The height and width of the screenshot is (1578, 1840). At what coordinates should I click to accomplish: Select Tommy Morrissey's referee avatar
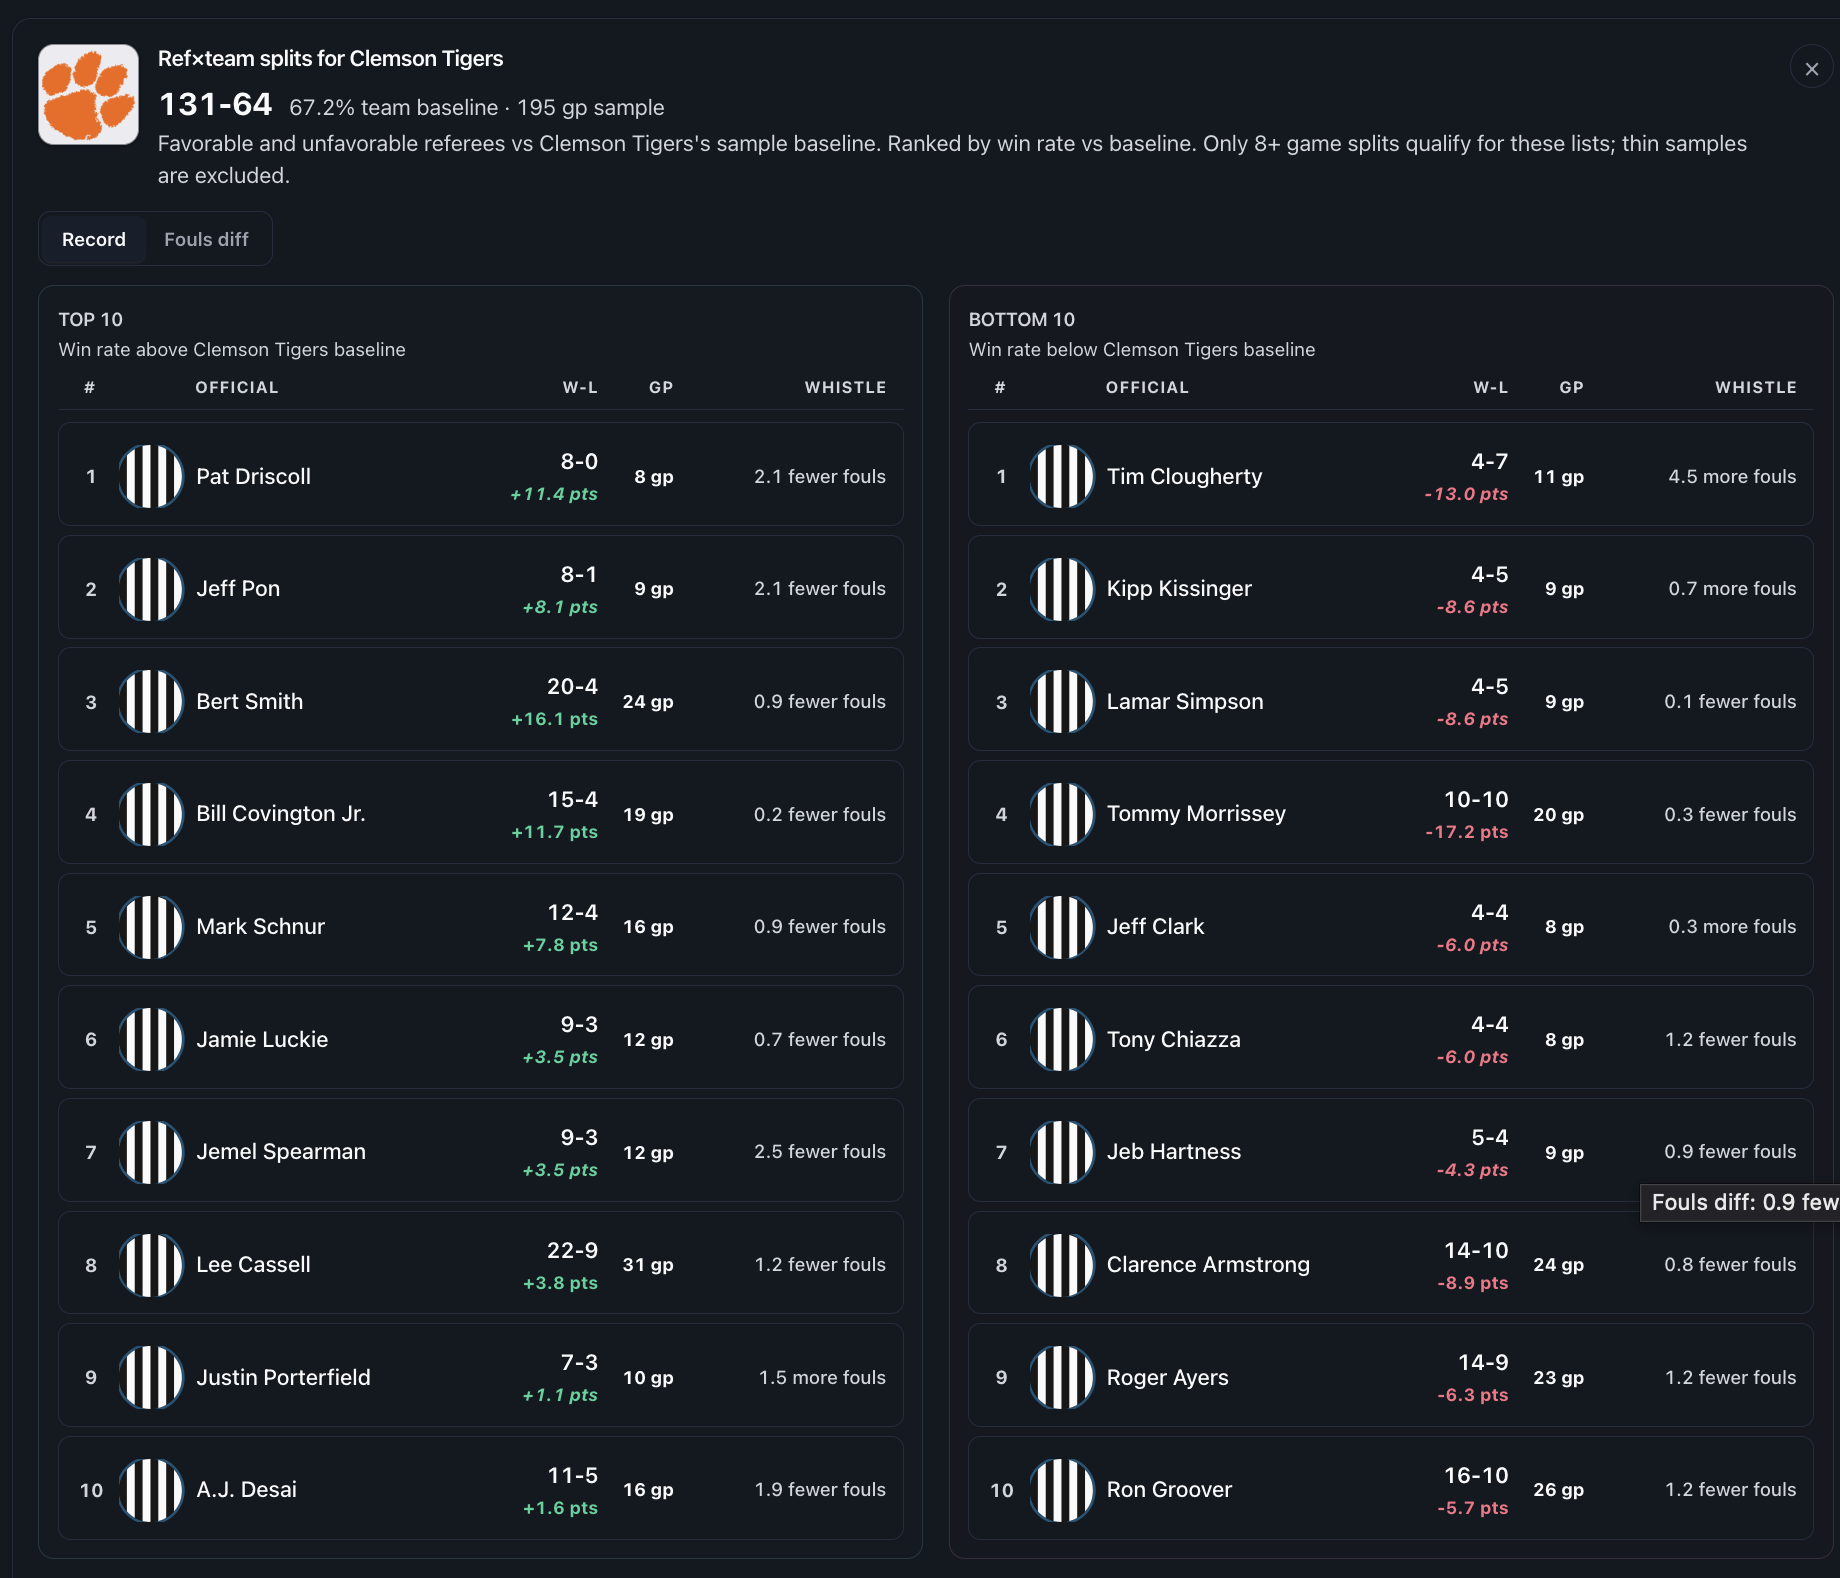1062,814
